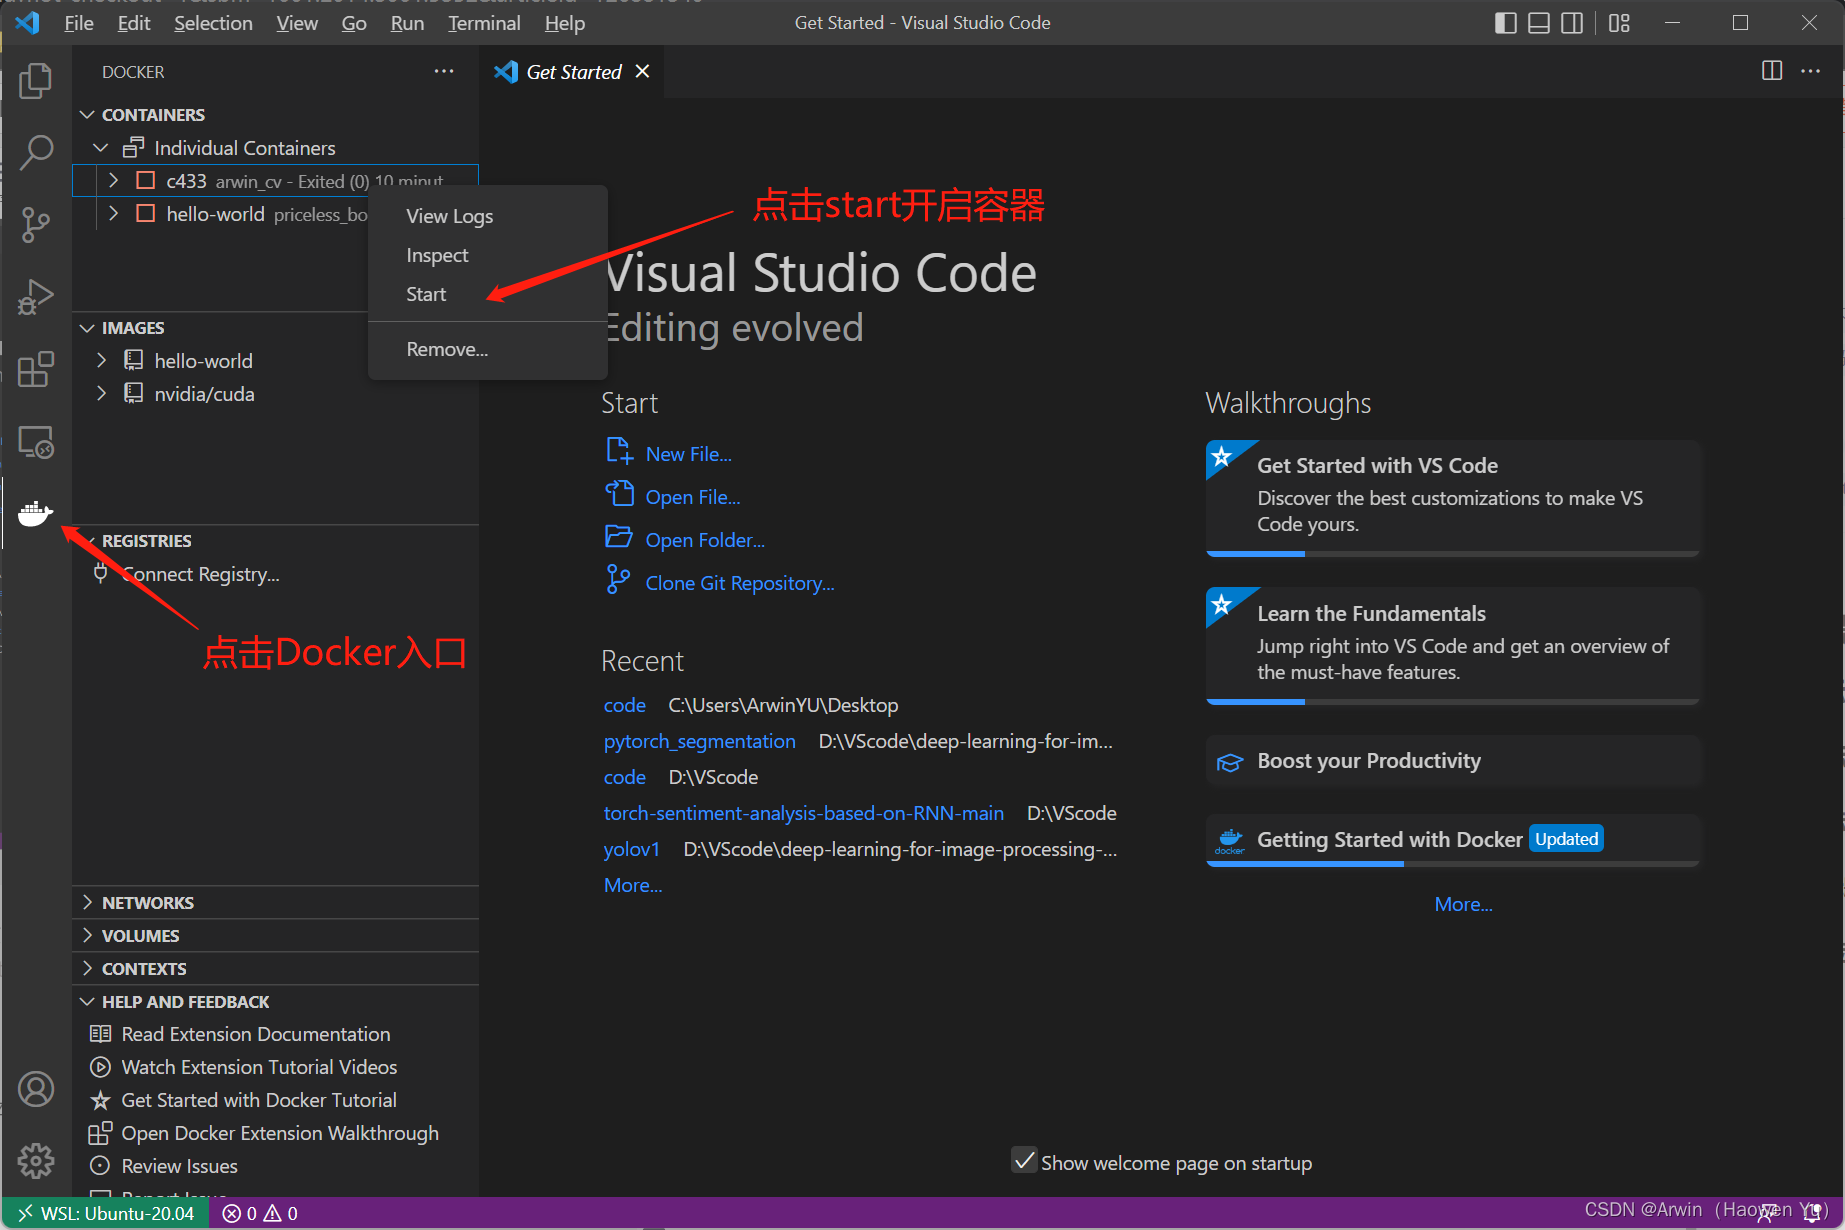1845x1230 pixels.
Task: Click the Open Docker Extension Walkthrough icon
Action: point(100,1133)
